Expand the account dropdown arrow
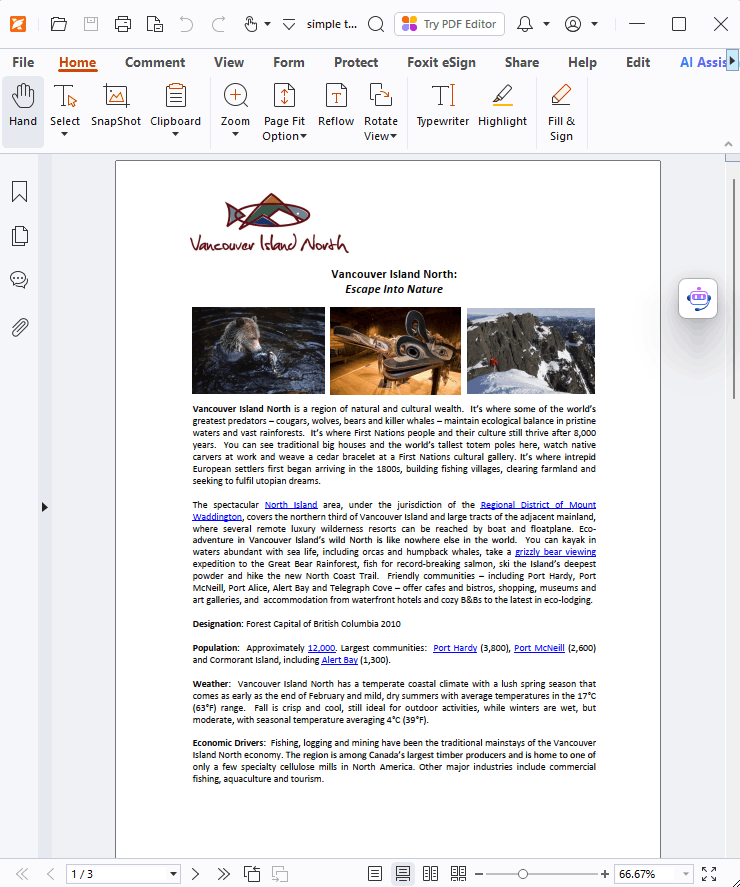 (x=595, y=24)
